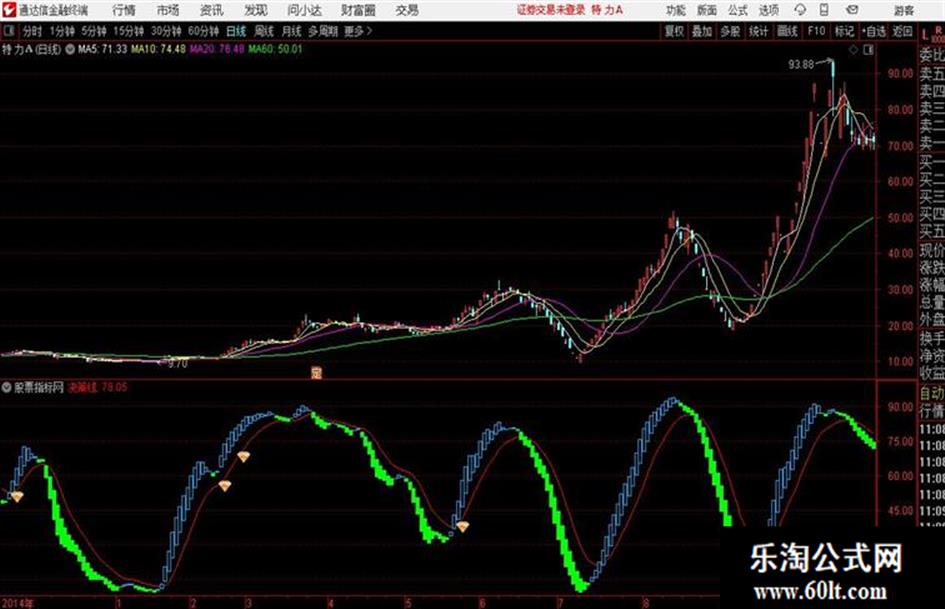Click the 叠加 overlay button
This screenshot has width=945, height=609.
[x=702, y=31]
